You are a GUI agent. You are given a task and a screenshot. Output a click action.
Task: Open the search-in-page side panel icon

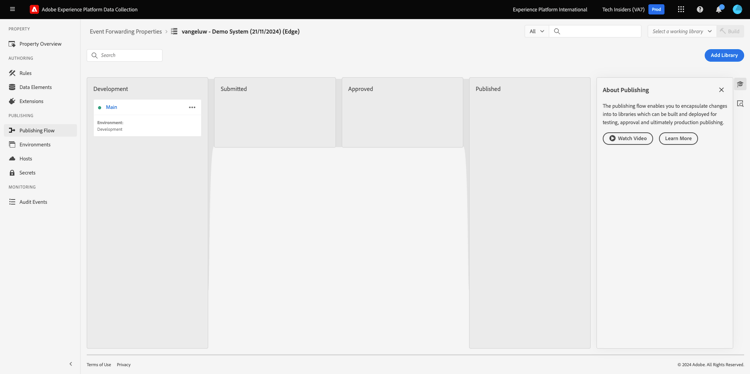click(x=740, y=103)
